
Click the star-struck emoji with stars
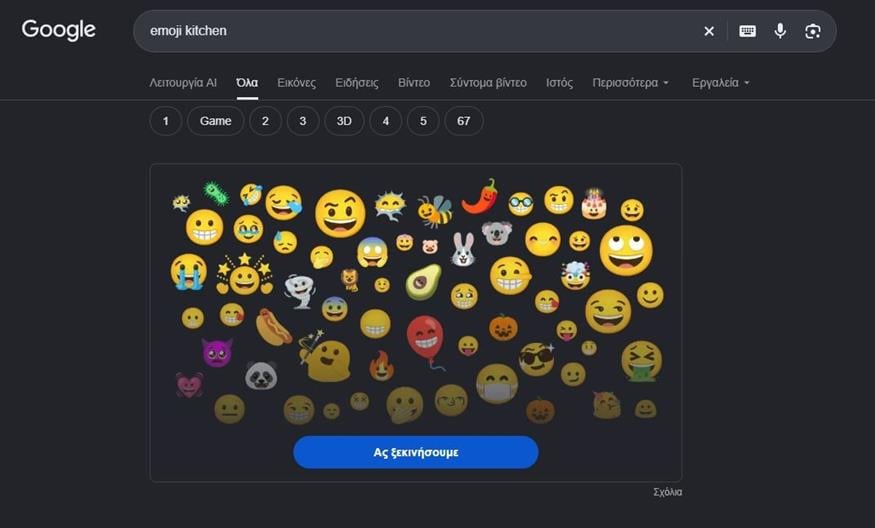click(244, 274)
